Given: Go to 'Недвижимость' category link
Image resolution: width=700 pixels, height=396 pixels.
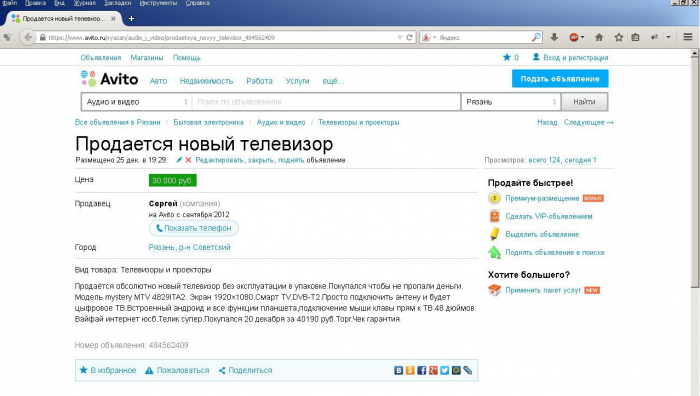Looking at the screenshot, I should click(206, 81).
